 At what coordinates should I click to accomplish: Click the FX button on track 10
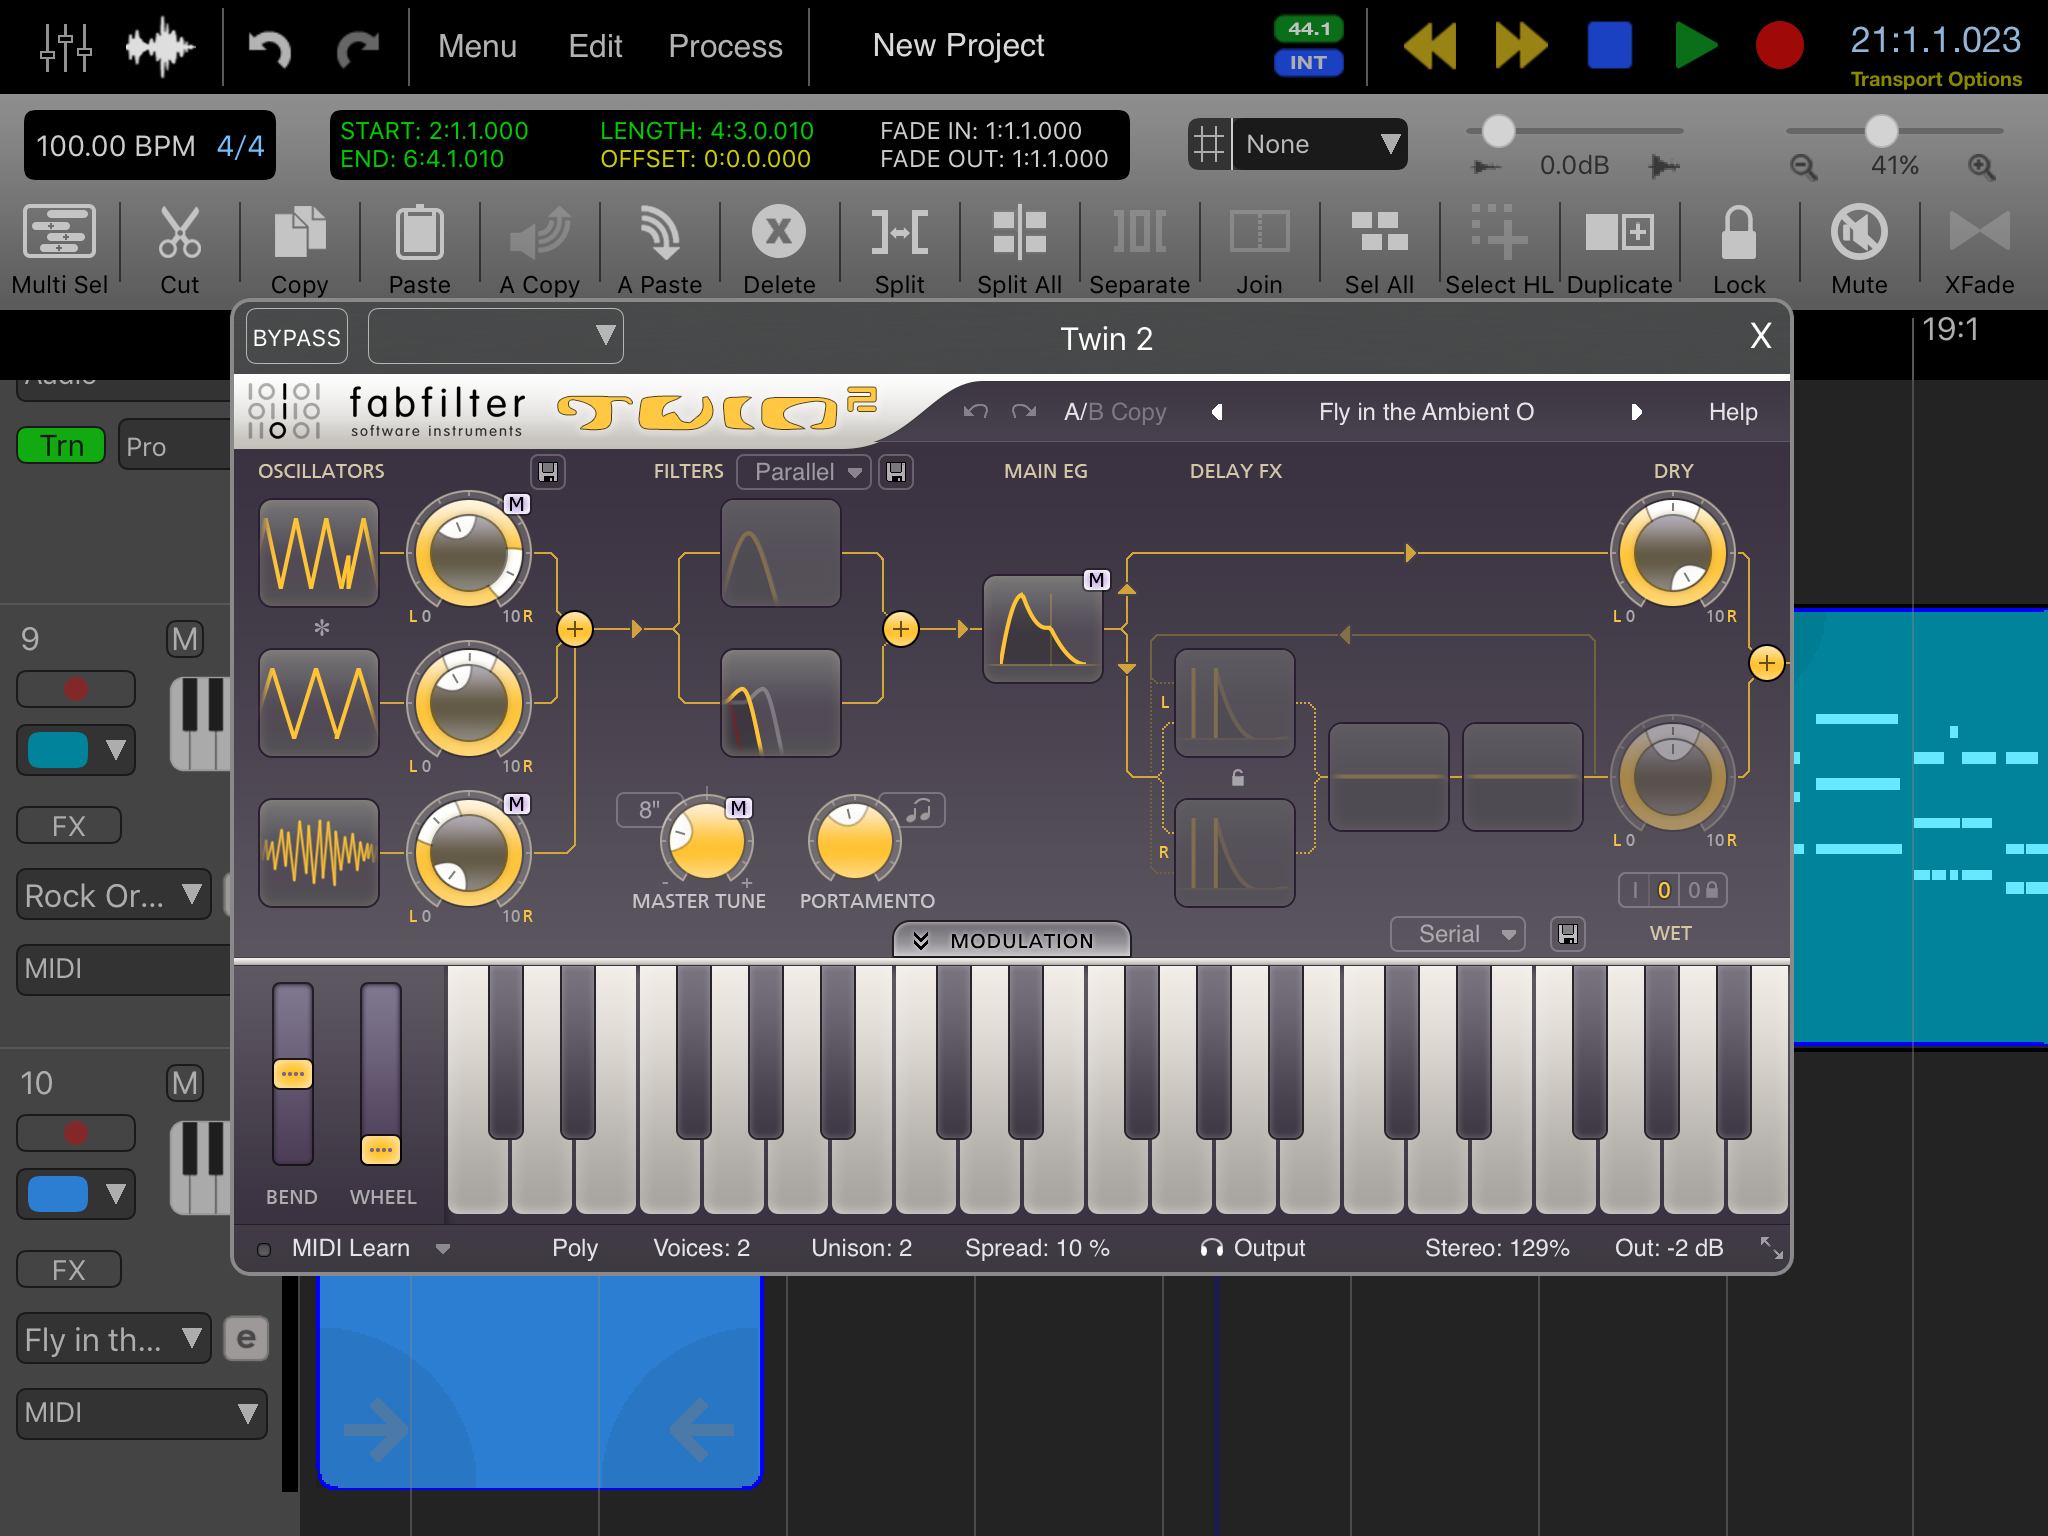coord(69,1270)
